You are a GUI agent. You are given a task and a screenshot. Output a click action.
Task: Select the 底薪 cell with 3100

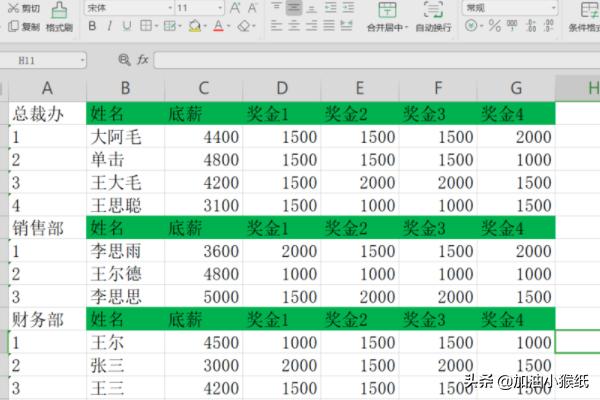click(204, 205)
